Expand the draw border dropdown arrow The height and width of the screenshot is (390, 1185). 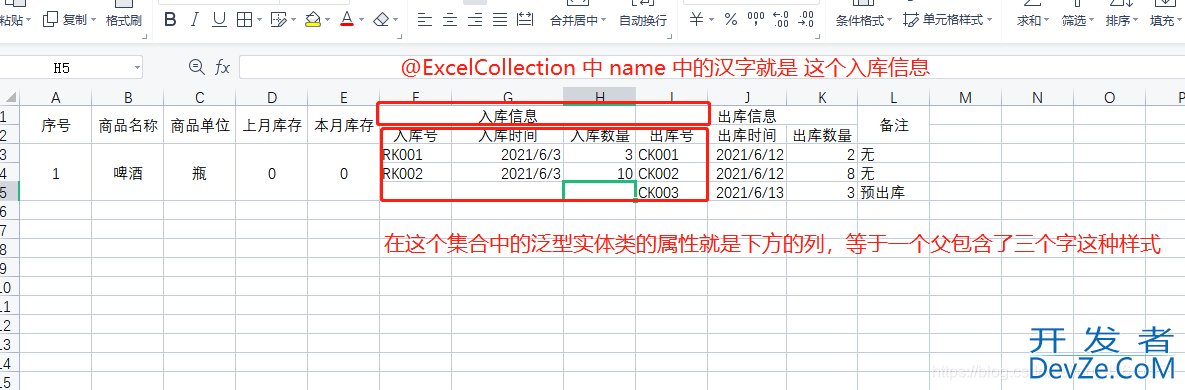tap(294, 20)
